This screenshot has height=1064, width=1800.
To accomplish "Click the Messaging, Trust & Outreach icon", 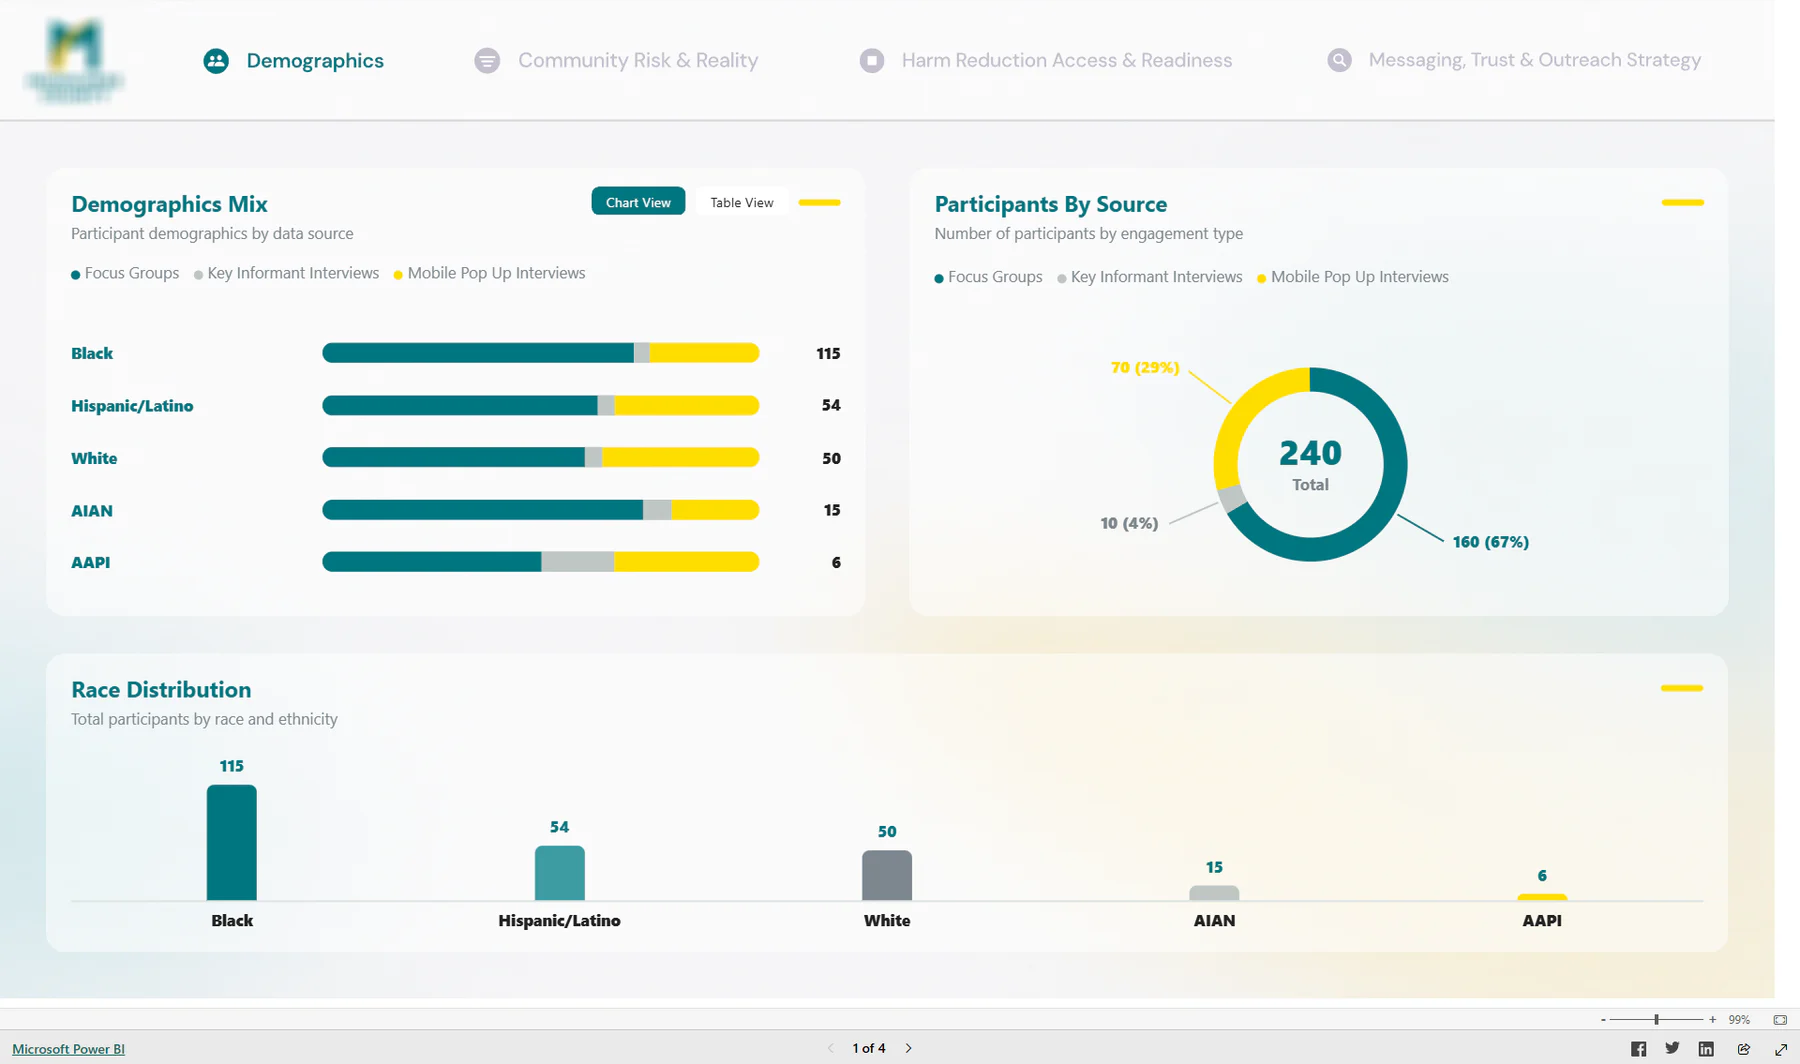I will pos(1339,60).
